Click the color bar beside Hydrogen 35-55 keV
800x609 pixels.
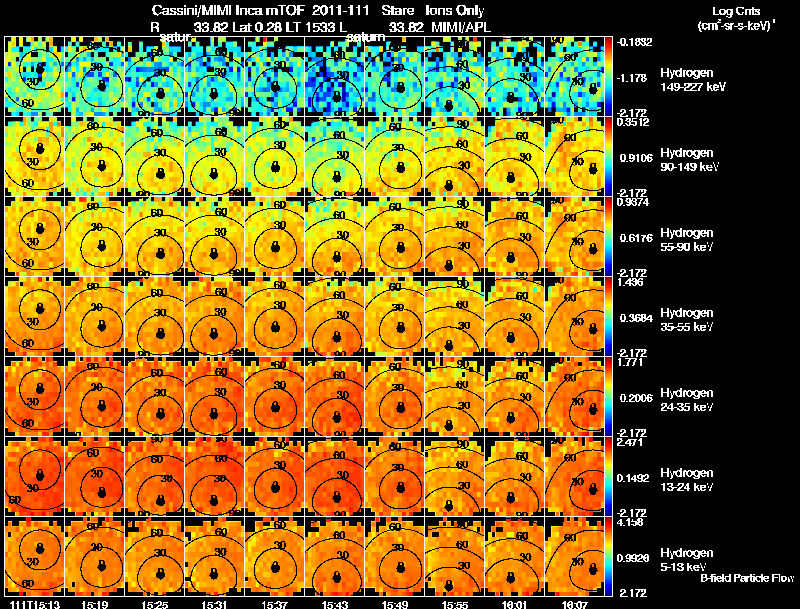tap(608, 316)
